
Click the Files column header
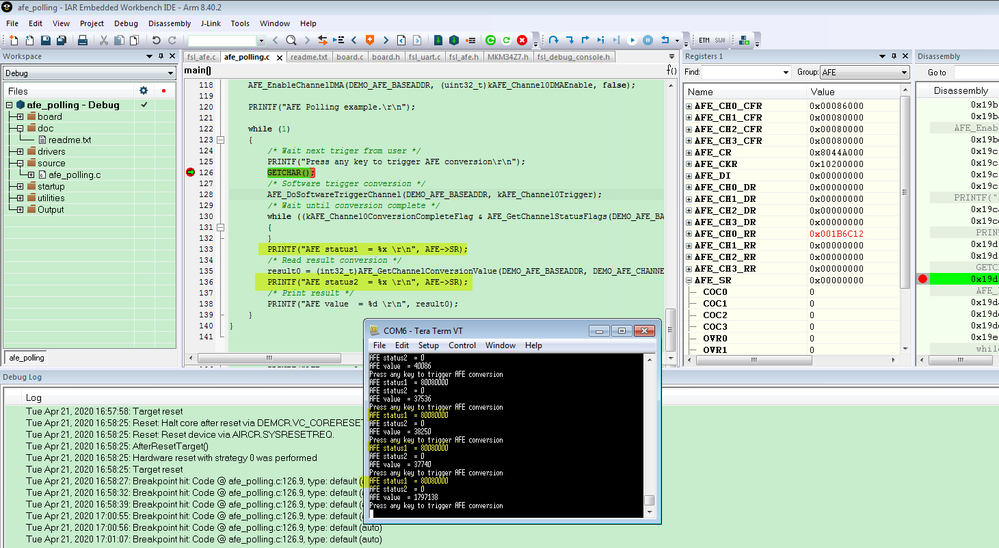[x=69, y=91]
